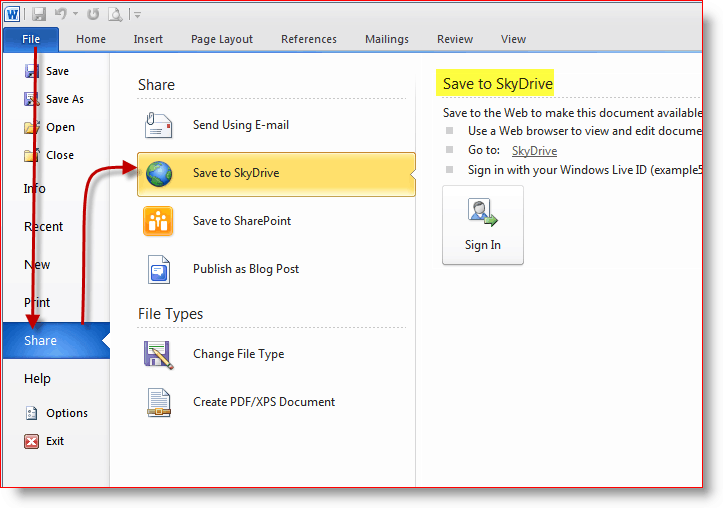
Task: Click the Save floppy disk icon in sidebar
Action: coord(32,71)
